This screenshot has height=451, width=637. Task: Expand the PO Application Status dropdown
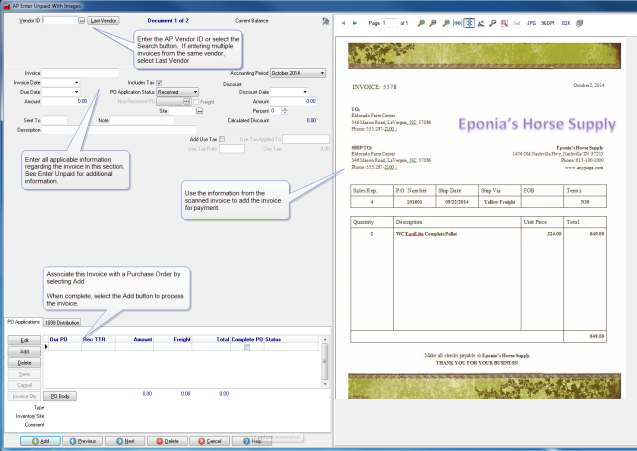[x=194, y=91]
